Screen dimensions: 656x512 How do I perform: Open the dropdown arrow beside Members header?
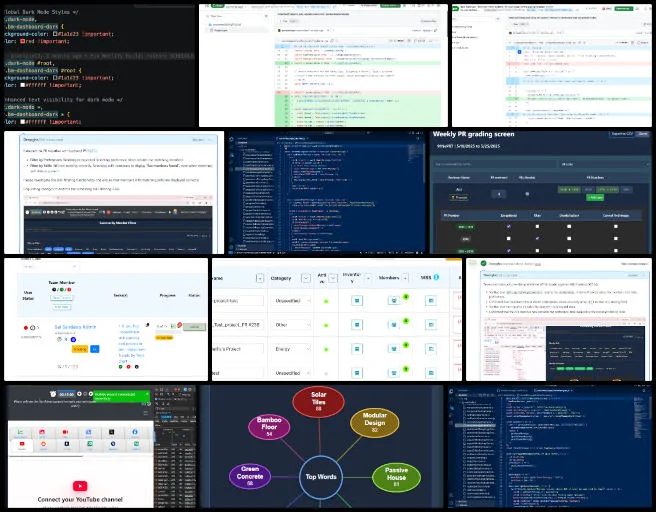(405, 278)
